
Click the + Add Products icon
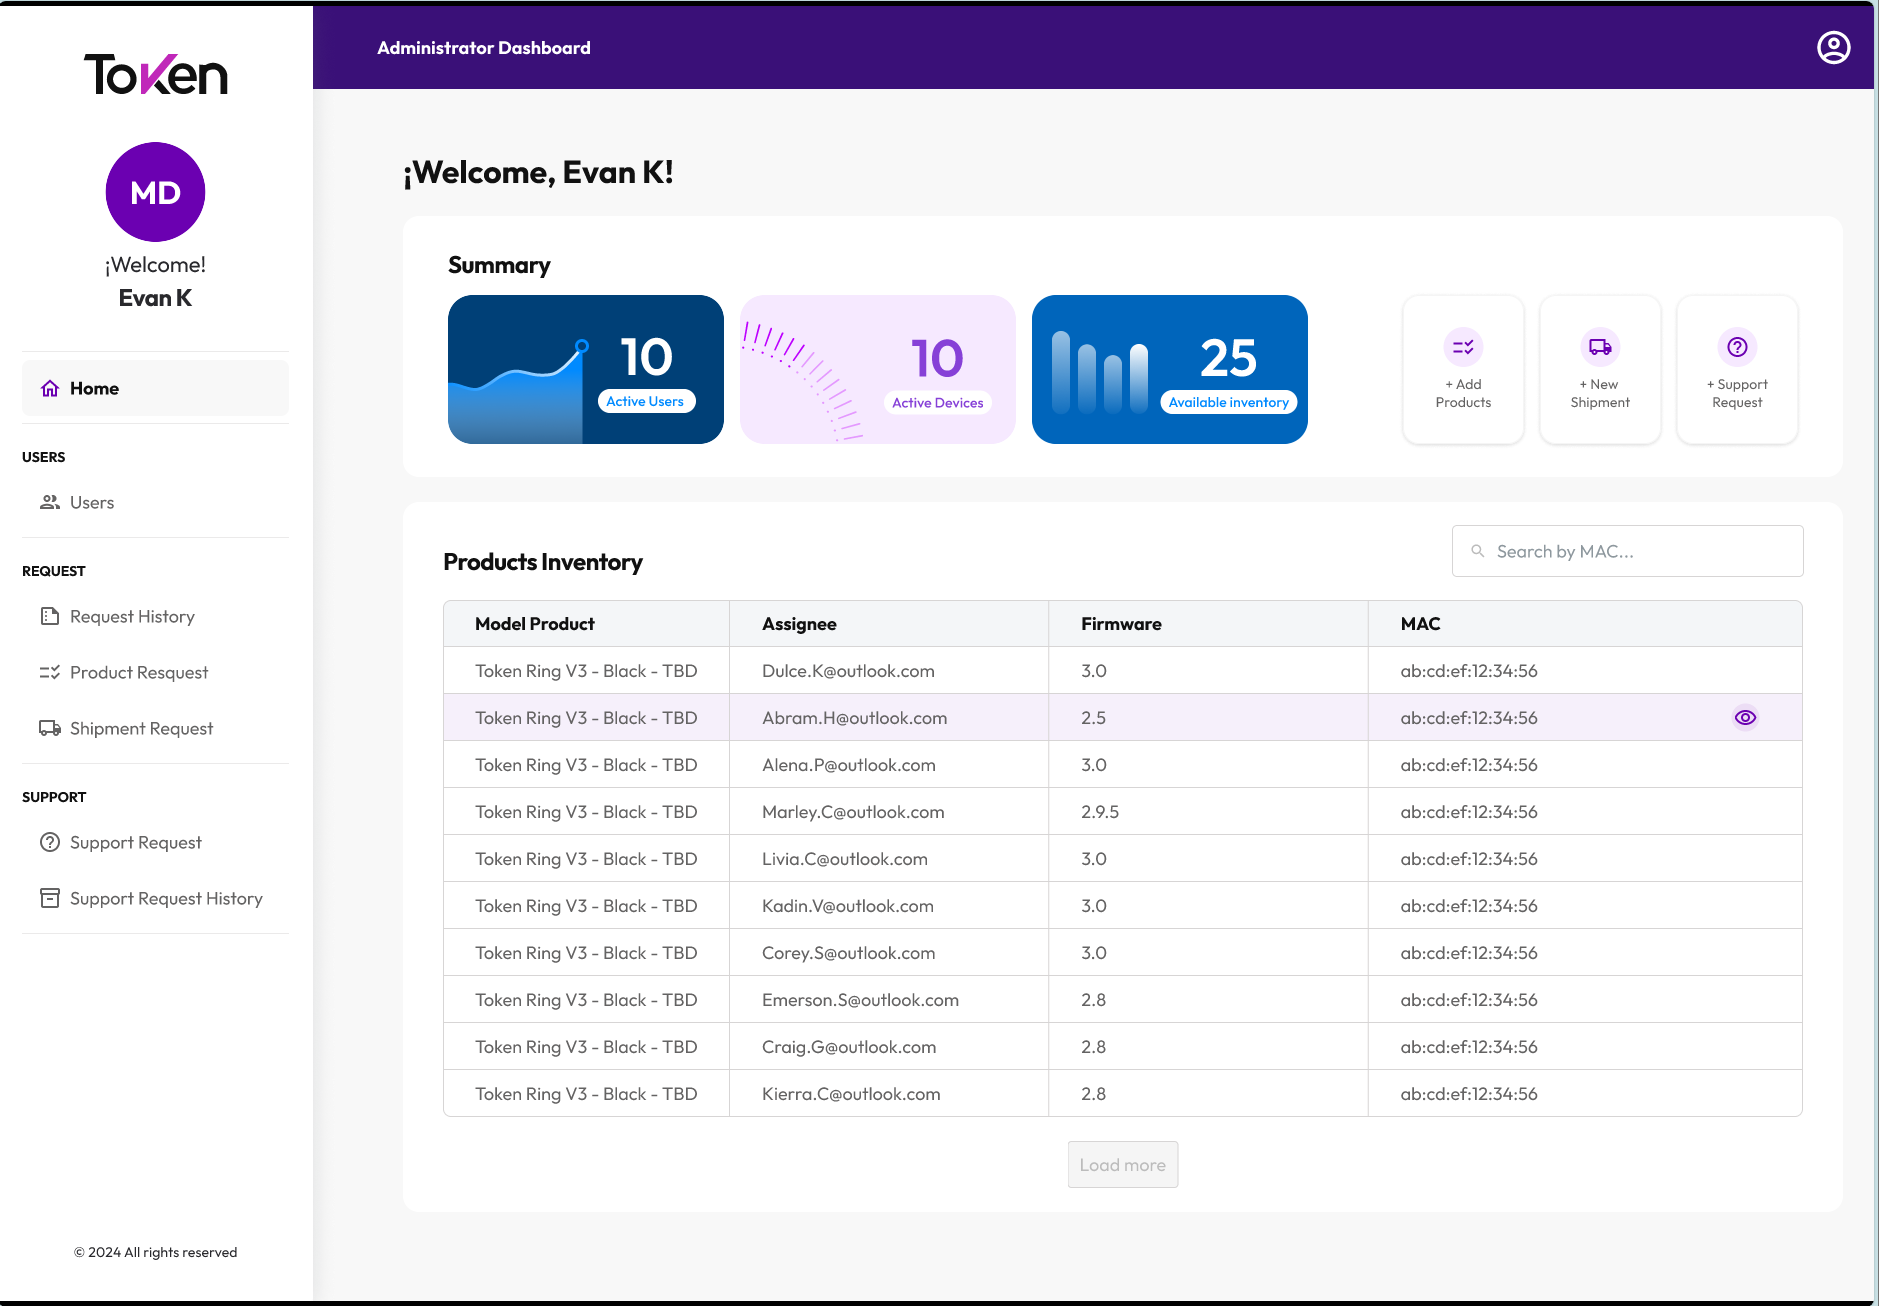click(x=1462, y=347)
